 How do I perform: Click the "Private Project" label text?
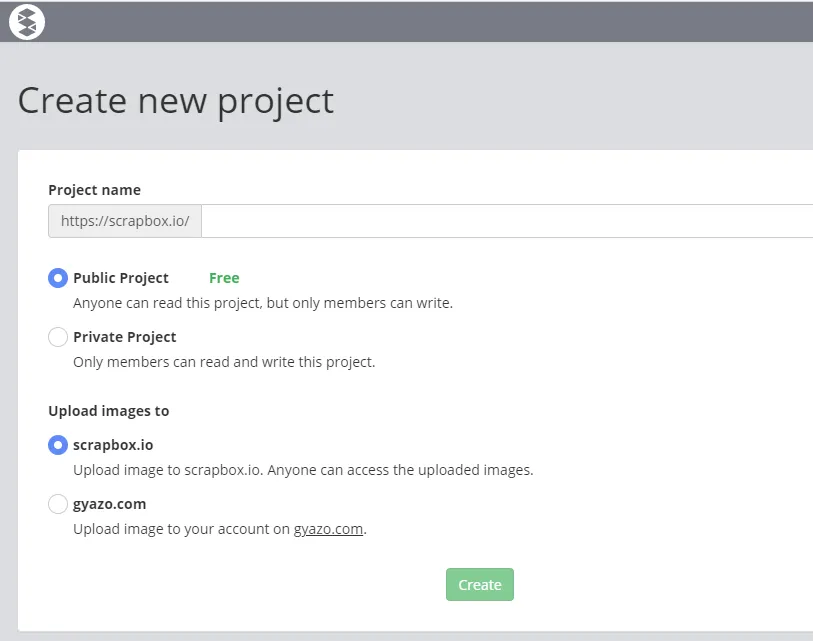tap(125, 337)
